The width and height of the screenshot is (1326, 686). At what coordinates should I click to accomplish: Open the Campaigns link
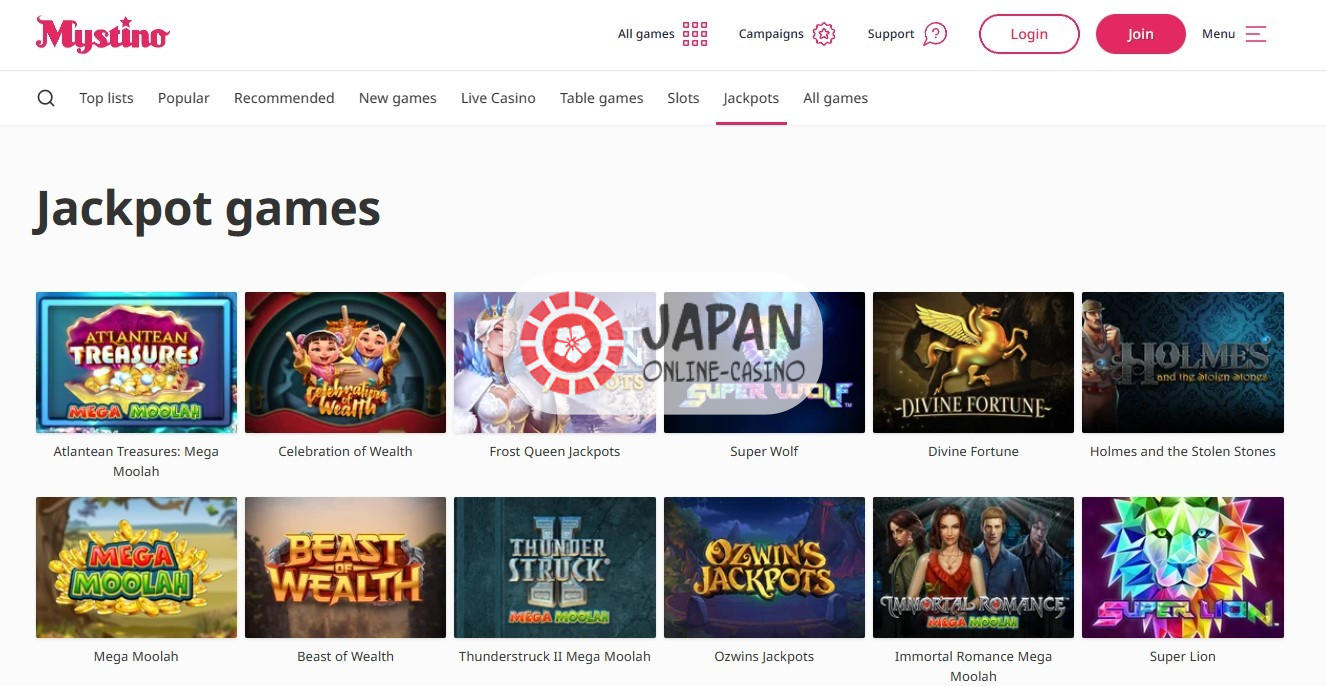pos(771,34)
